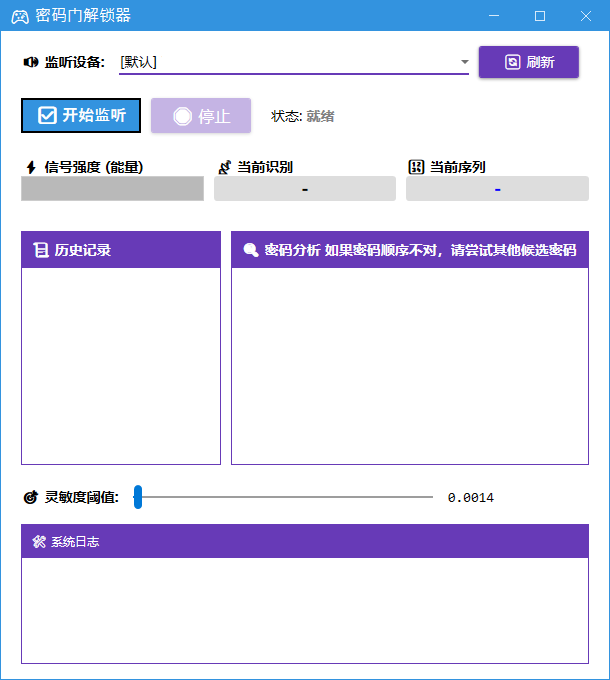Image resolution: width=610 pixels, height=680 pixels.
Task: Click the 当前序列 value box
Action: (x=497, y=188)
